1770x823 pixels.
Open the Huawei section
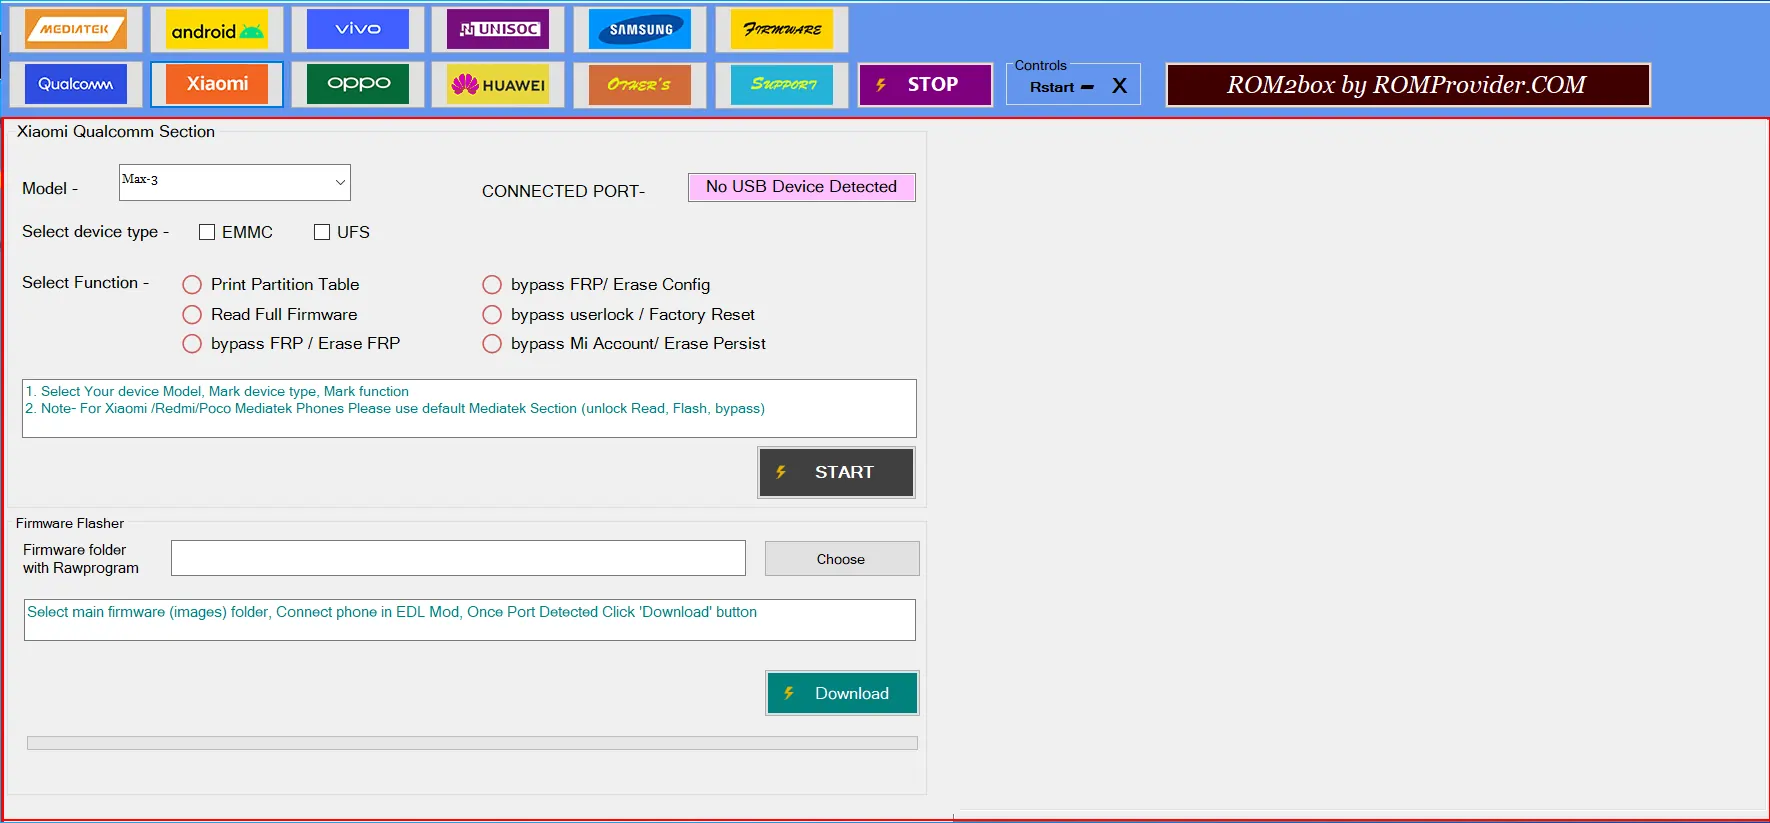click(x=499, y=85)
